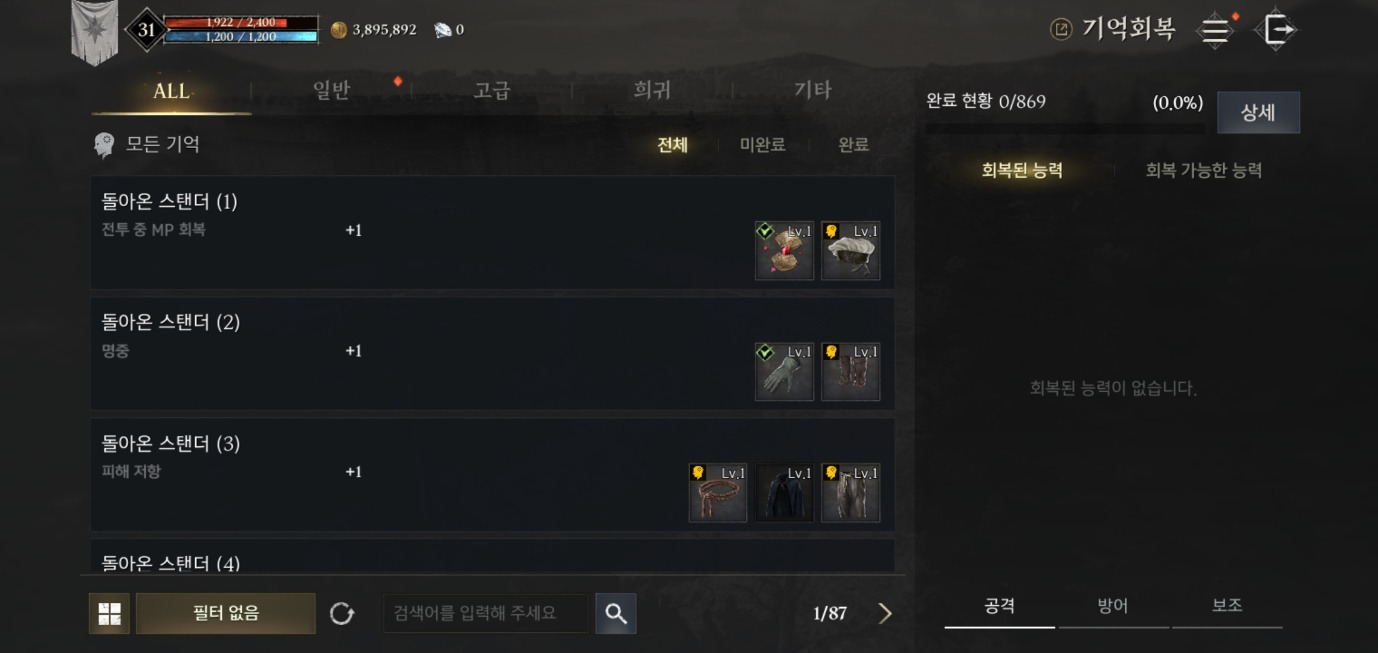This screenshot has width=1378, height=653.
Task: Switch to the 희귀 category tab
Action: click(x=652, y=90)
